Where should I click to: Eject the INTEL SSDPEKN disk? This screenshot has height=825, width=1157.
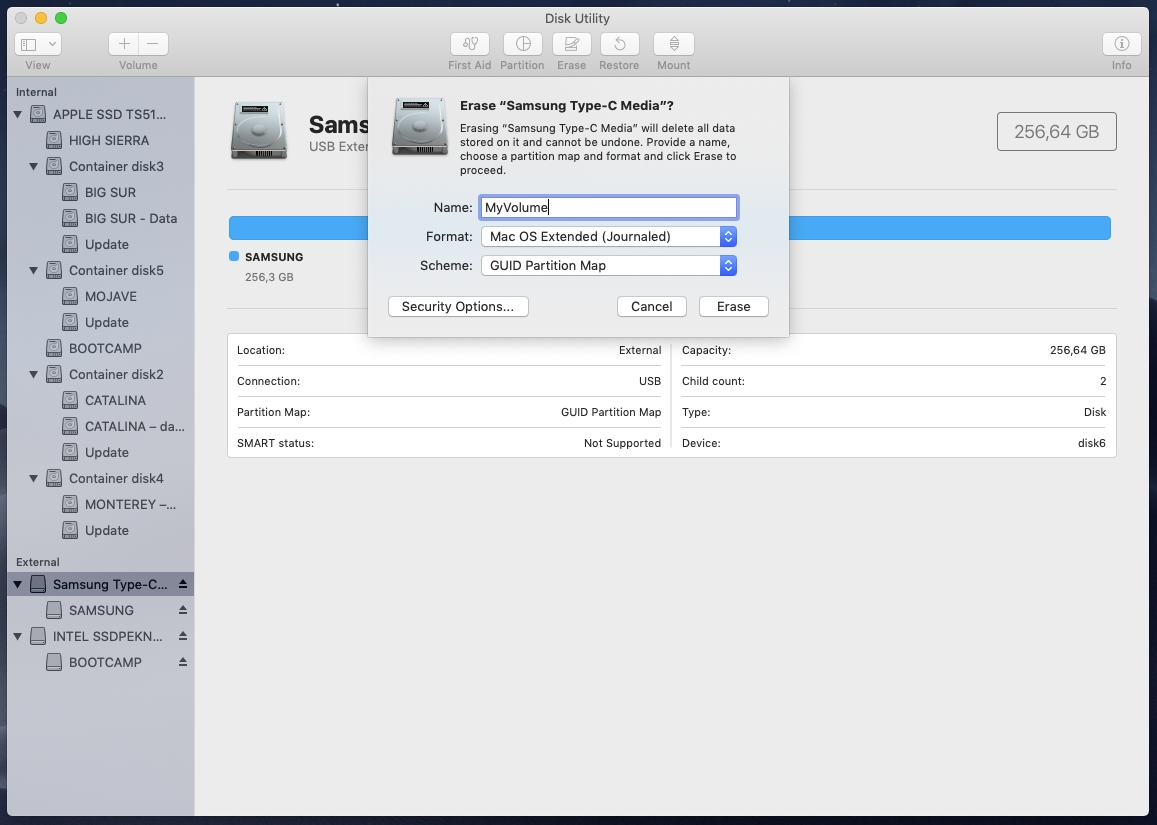pos(182,636)
